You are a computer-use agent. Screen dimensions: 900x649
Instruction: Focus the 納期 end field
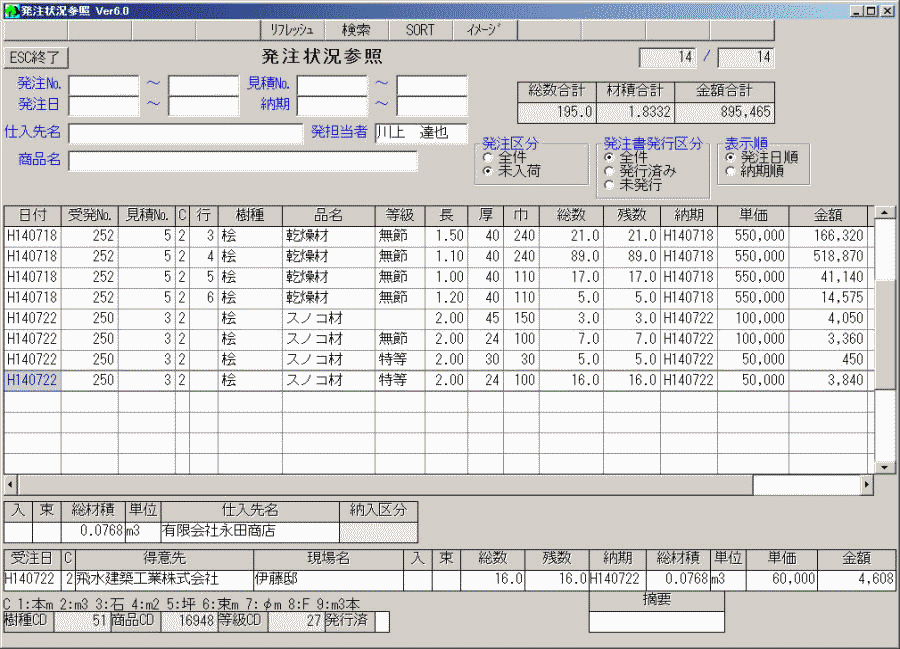[432, 106]
